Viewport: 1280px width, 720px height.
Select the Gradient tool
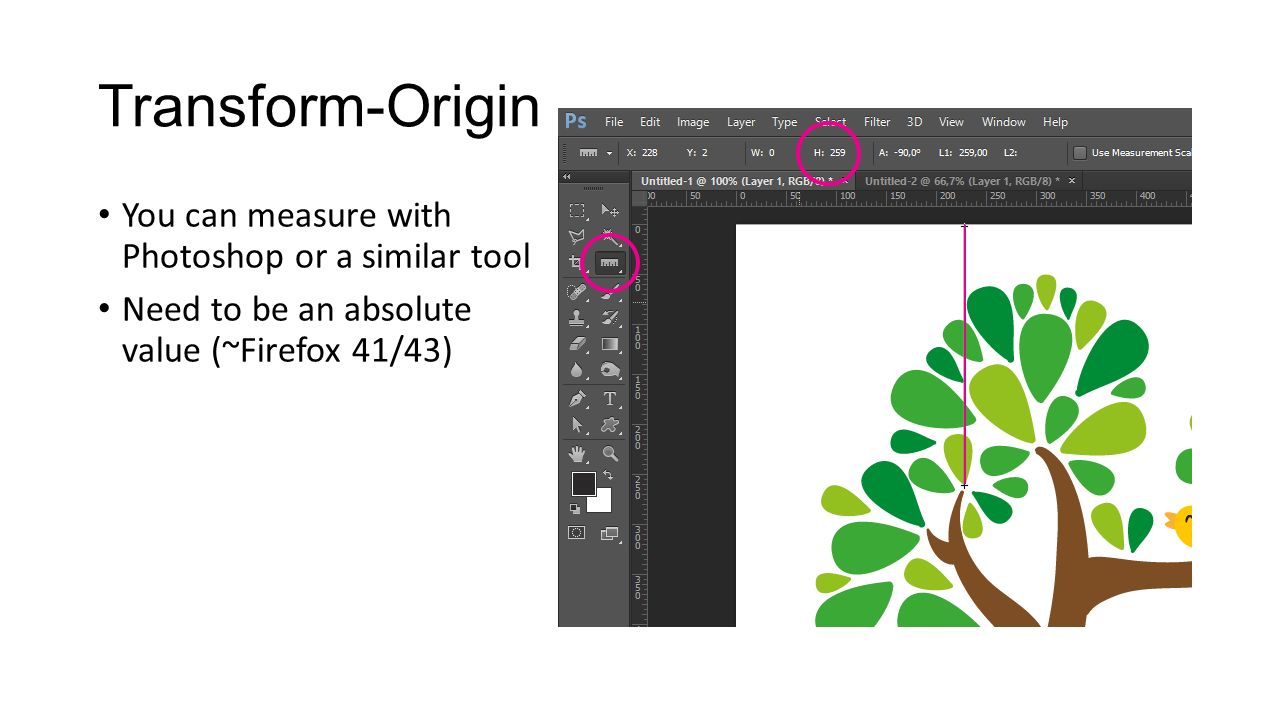[610, 344]
